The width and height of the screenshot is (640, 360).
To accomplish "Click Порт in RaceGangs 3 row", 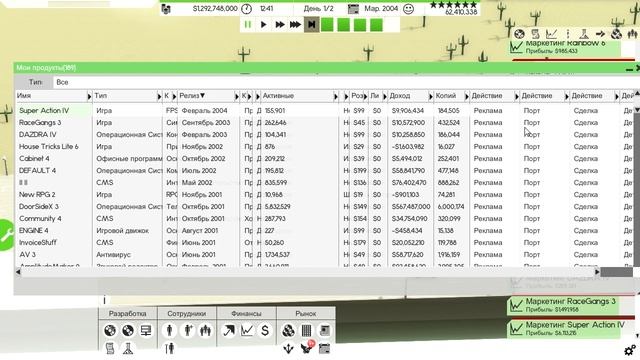I will coord(532,122).
